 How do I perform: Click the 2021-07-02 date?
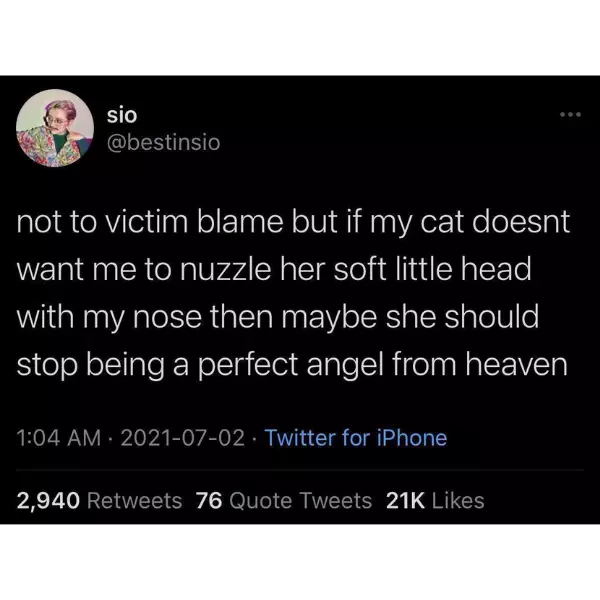[183, 438]
